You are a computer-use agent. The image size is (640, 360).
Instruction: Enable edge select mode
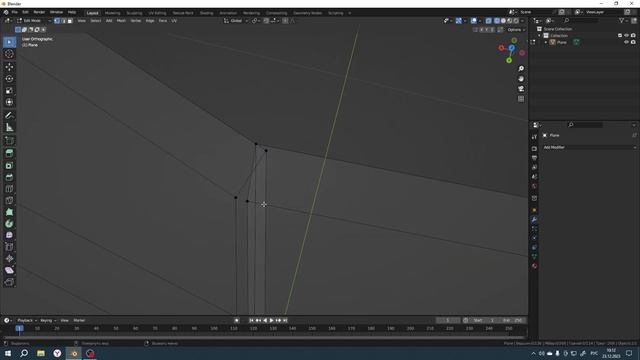click(63, 20)
